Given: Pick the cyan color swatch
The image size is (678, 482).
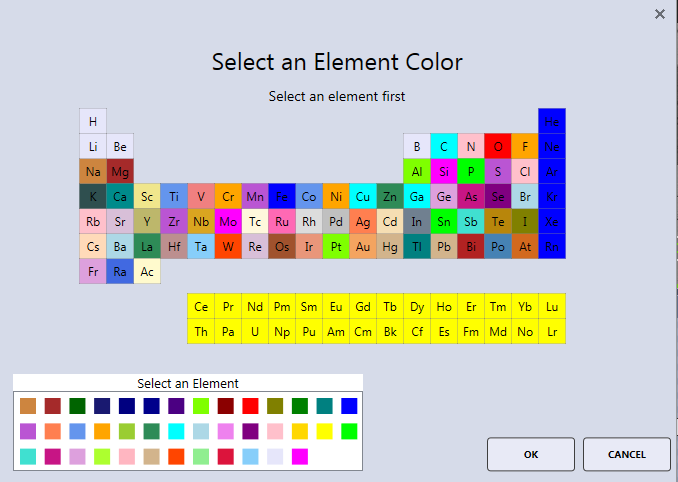Looking at the screenshot, I should pos(176,431).
